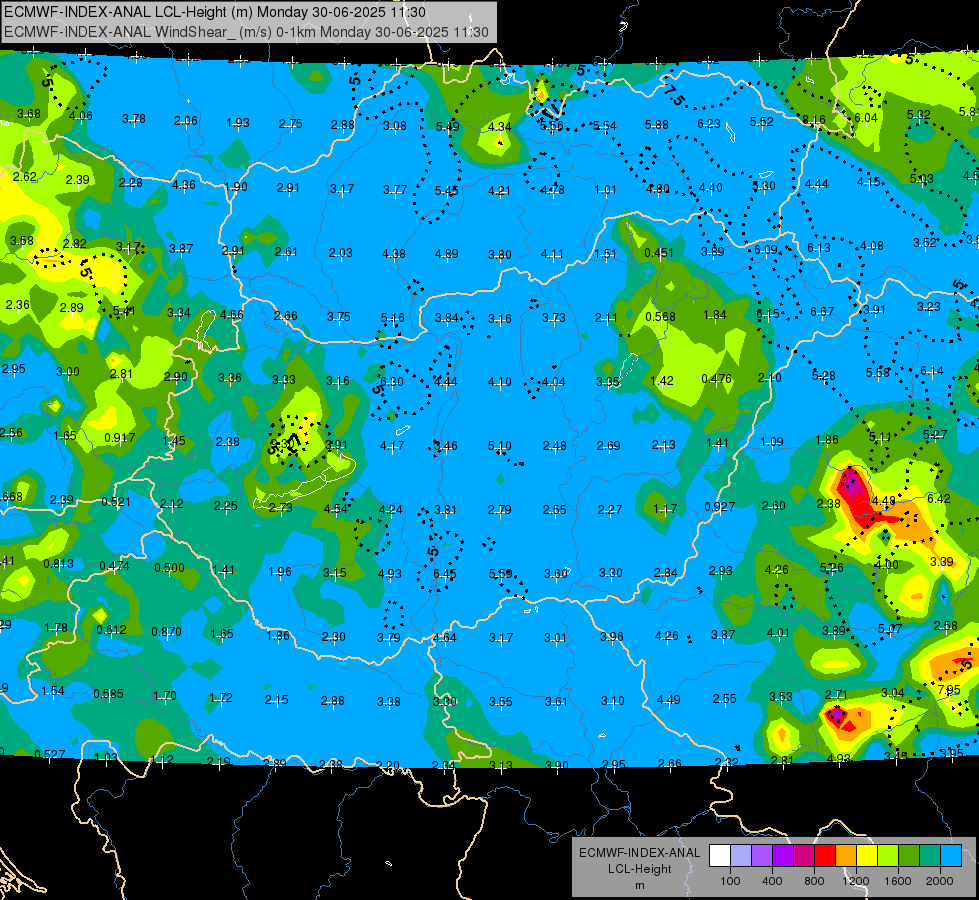Click the legend label 1200
The height and width of the screenshot is (900, 979).
(856, 881)
